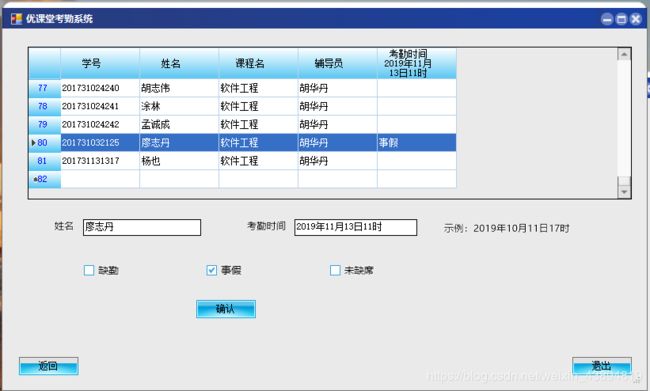The height and width of the screenshot is (391, 650).
Task: Click name cell 孟诚成
Action: (x=179, y=124)
